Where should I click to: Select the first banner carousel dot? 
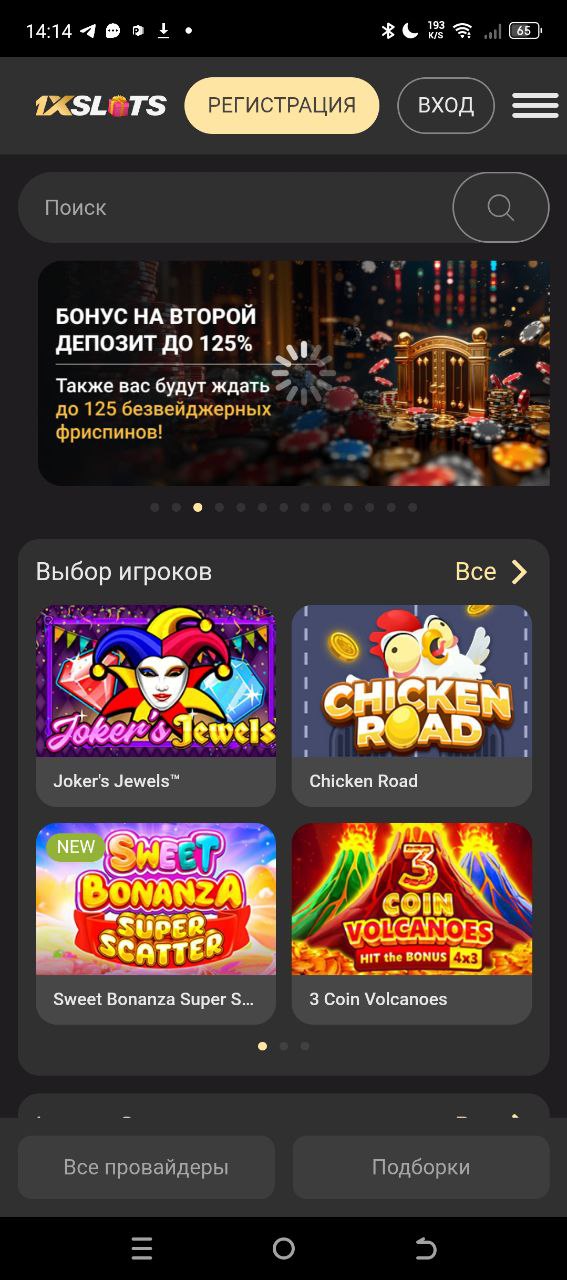pos(155,507)
